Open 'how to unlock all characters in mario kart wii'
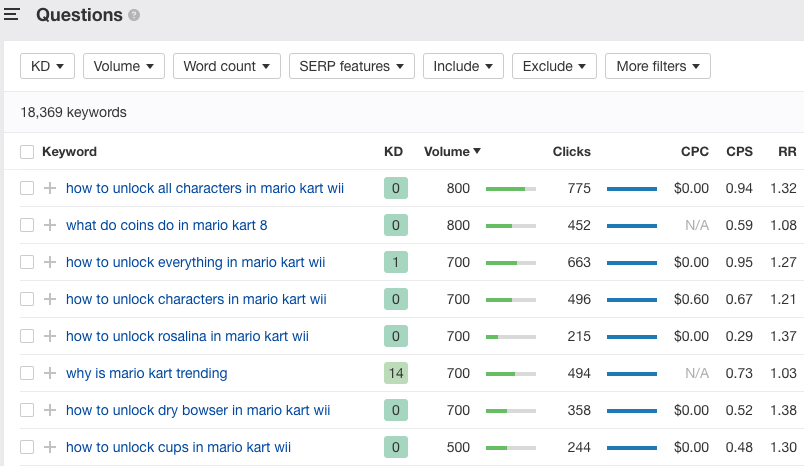This screenshot has height=466, width=804. [x=205, y=188]
